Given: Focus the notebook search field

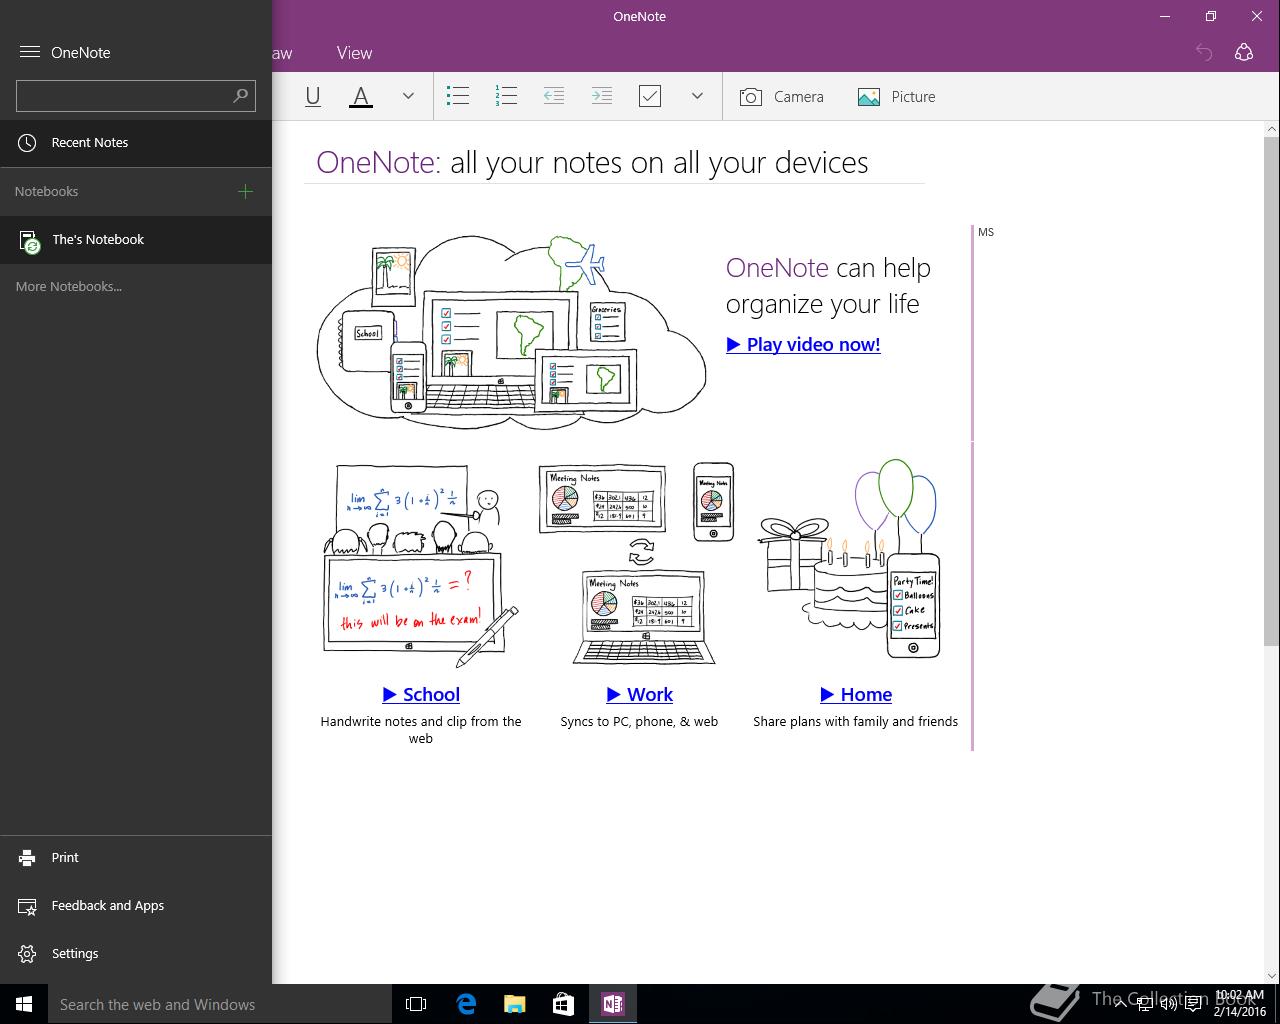Looking at the screenshot, I should click(136, 96).
